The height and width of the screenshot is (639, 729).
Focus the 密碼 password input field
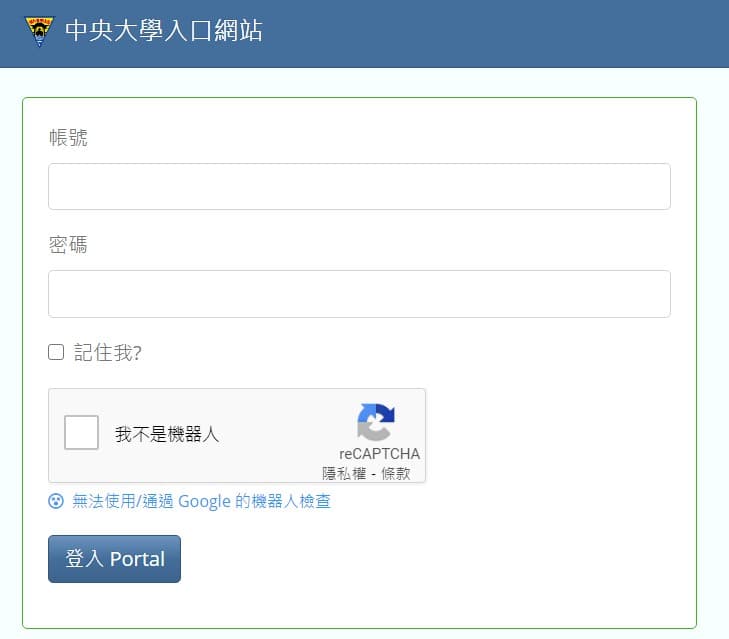(x=359, y=294)
